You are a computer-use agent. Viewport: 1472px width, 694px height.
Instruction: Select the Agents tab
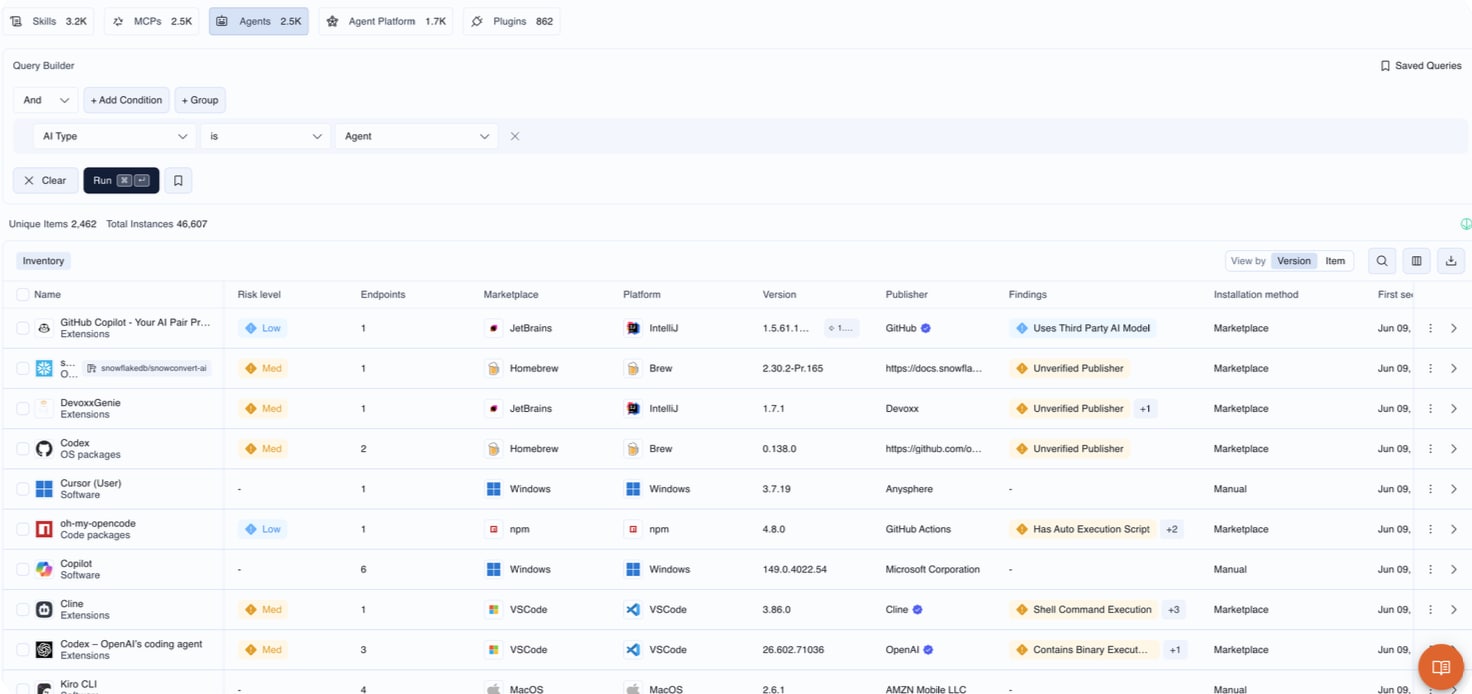259,21
